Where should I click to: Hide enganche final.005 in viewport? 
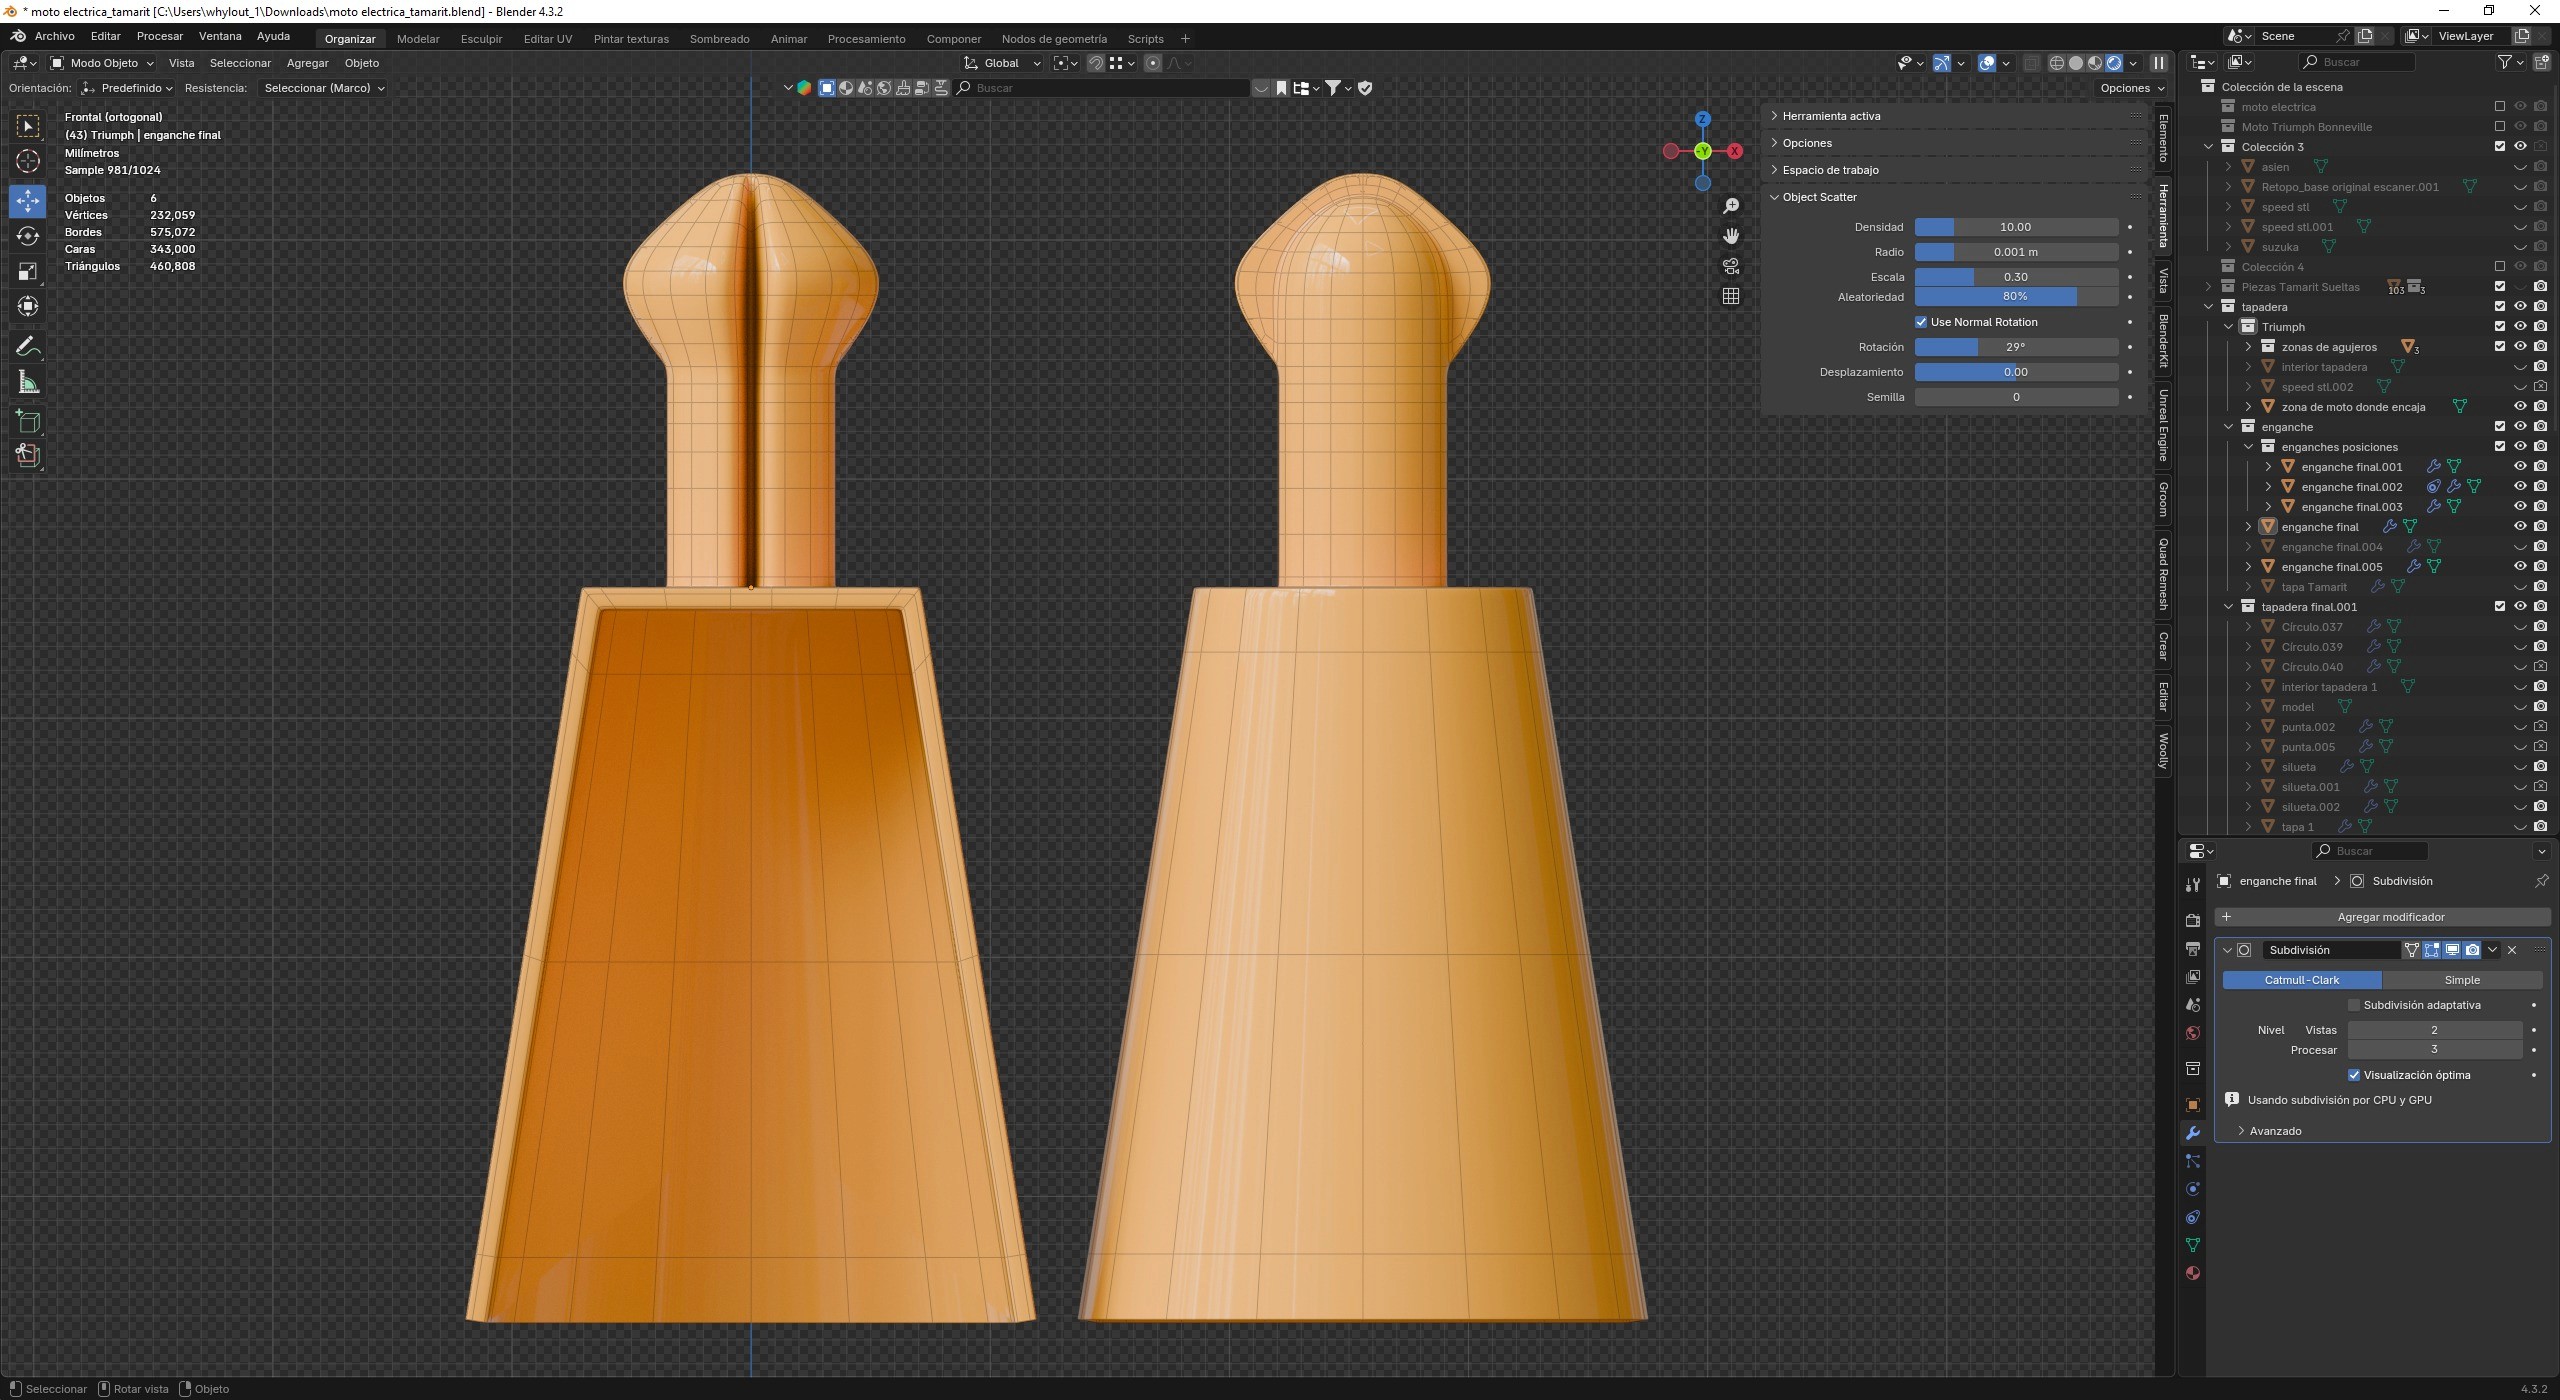2520,567
